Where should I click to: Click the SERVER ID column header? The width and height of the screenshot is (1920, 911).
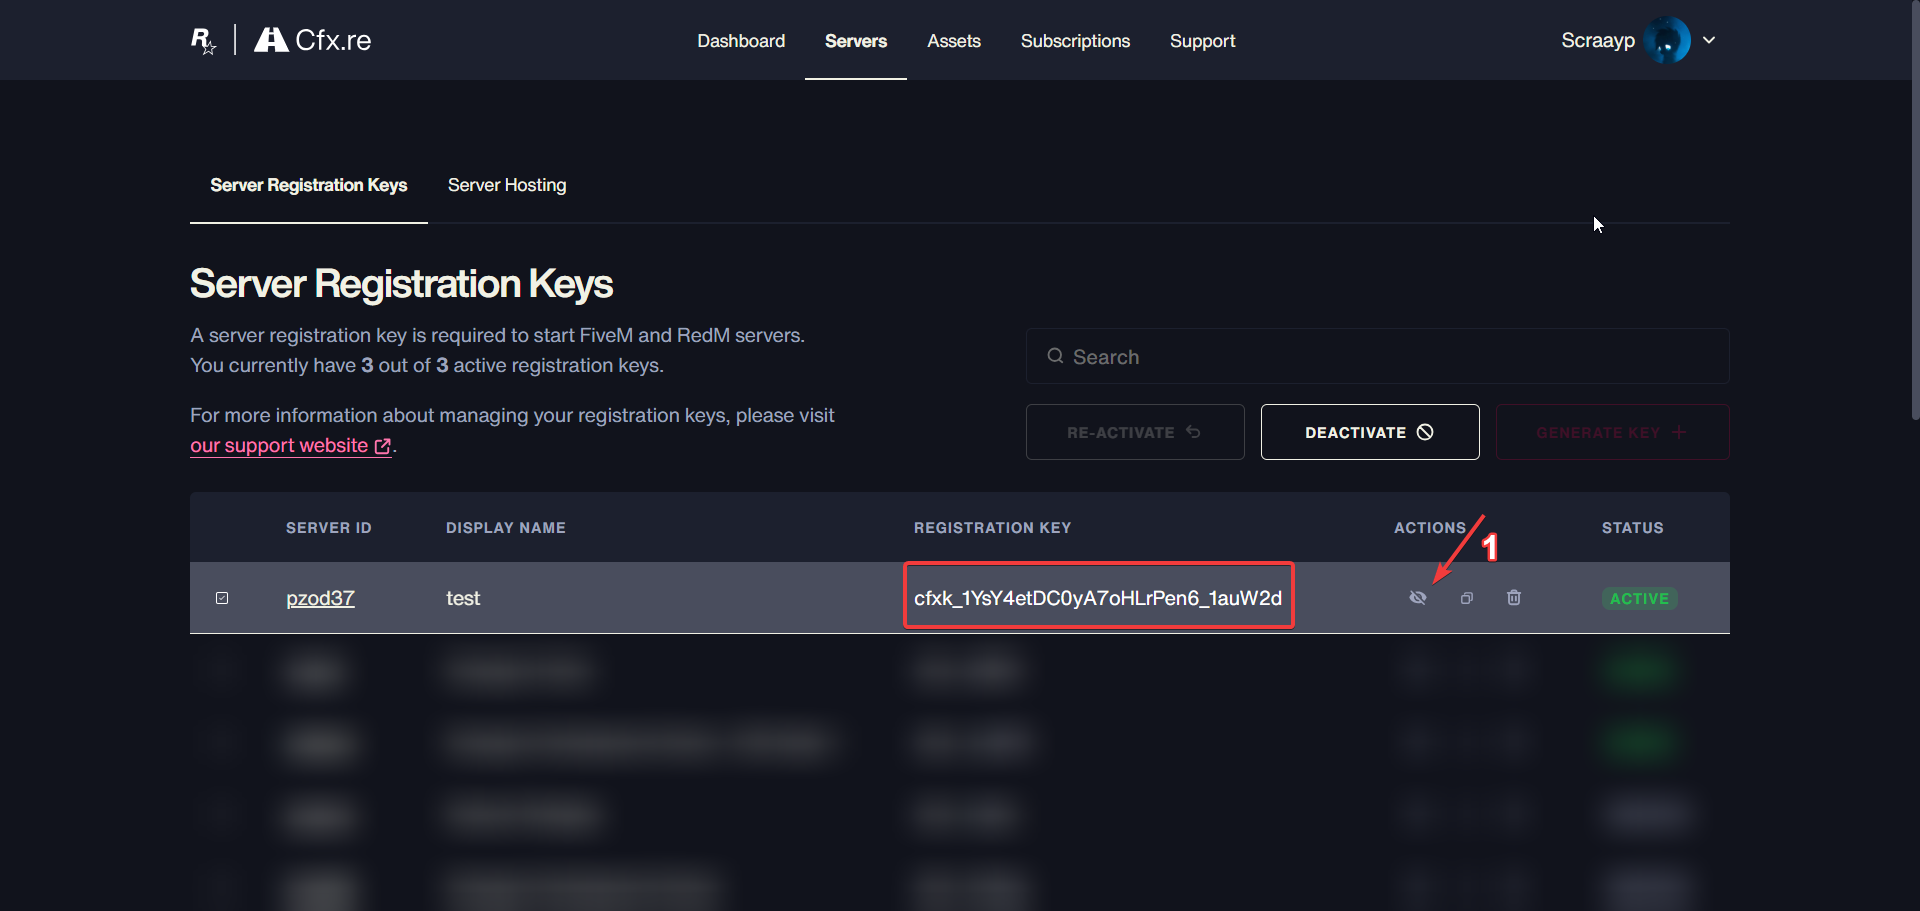point(329,528)
